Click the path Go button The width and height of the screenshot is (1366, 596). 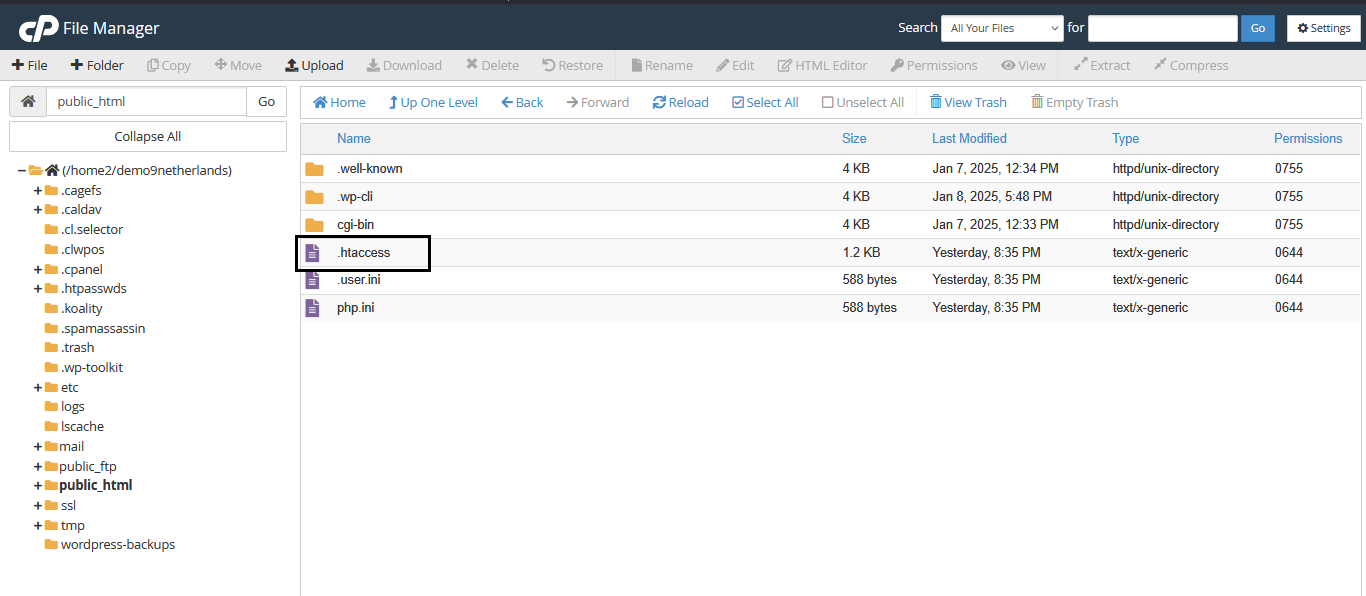point(266,101)
